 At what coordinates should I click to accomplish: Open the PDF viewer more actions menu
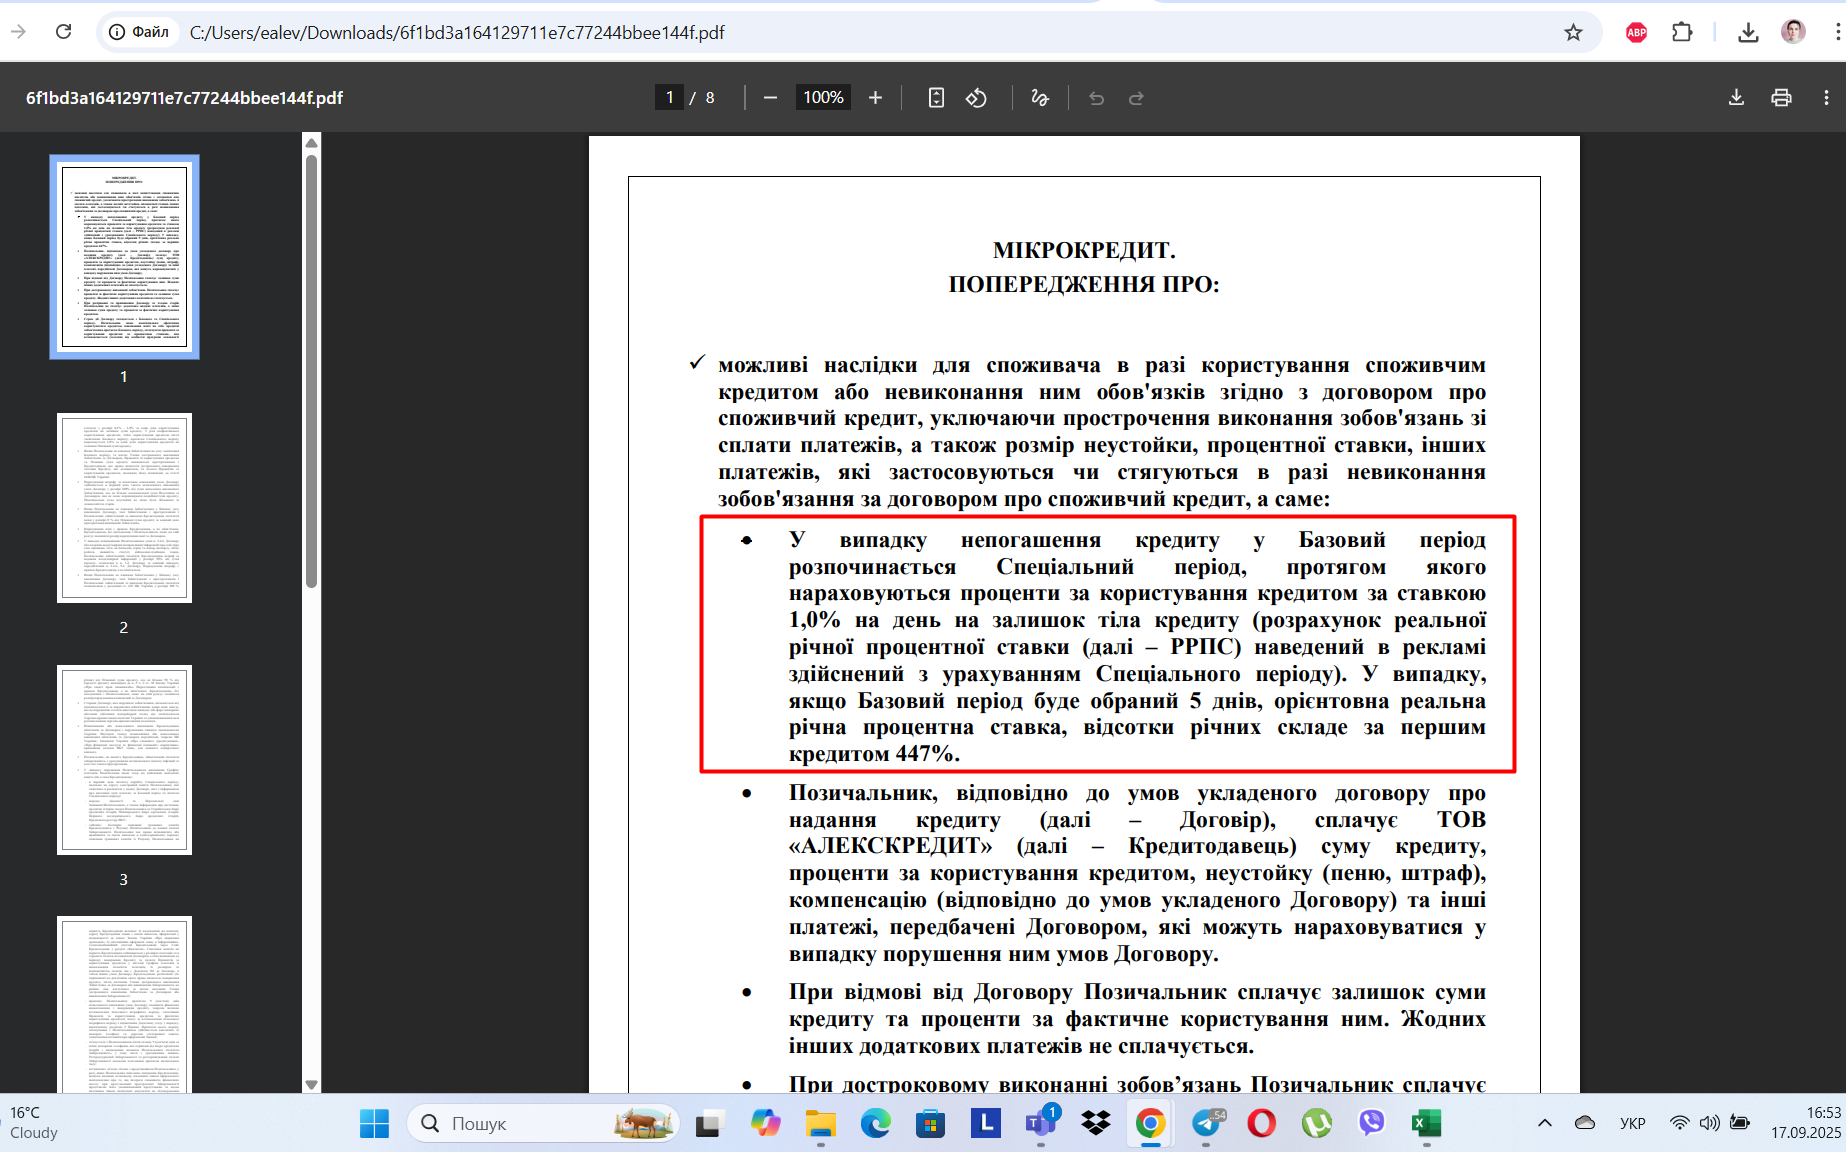(x=1826, y=98)
